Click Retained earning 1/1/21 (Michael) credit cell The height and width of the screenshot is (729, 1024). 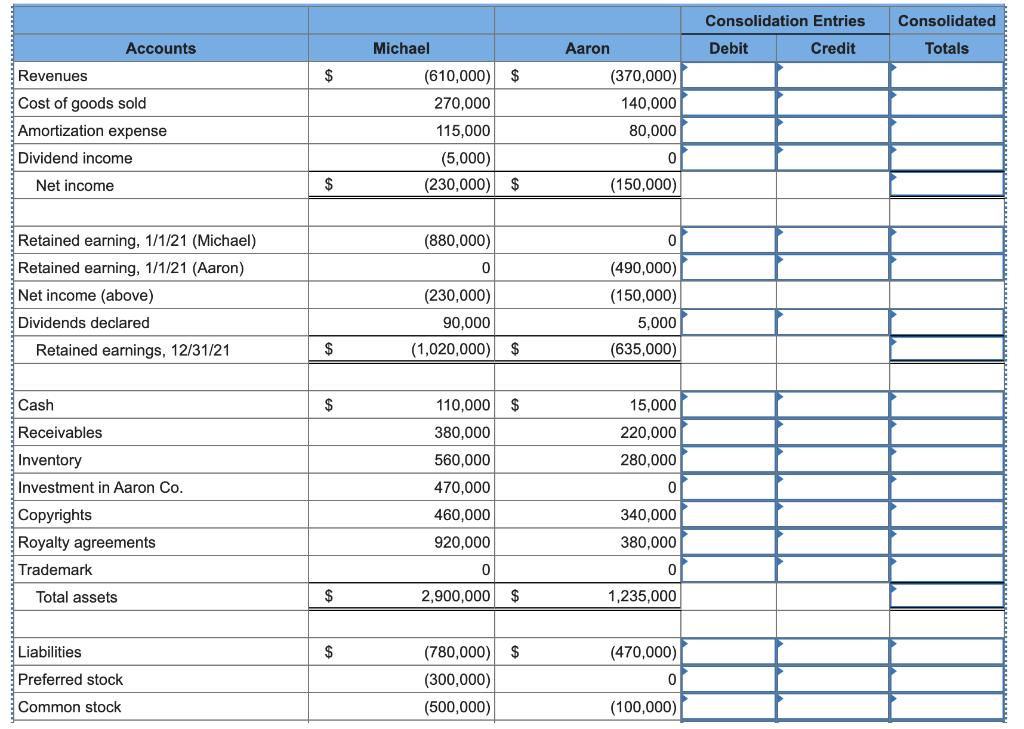[833, 240]
